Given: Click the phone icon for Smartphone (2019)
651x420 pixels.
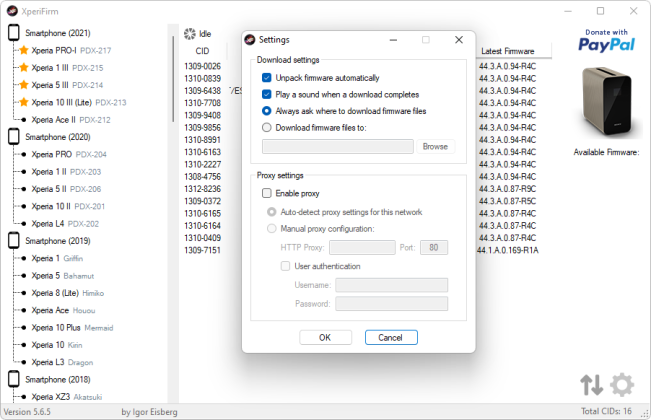Looking at the screenshot, I should [14, 241].
